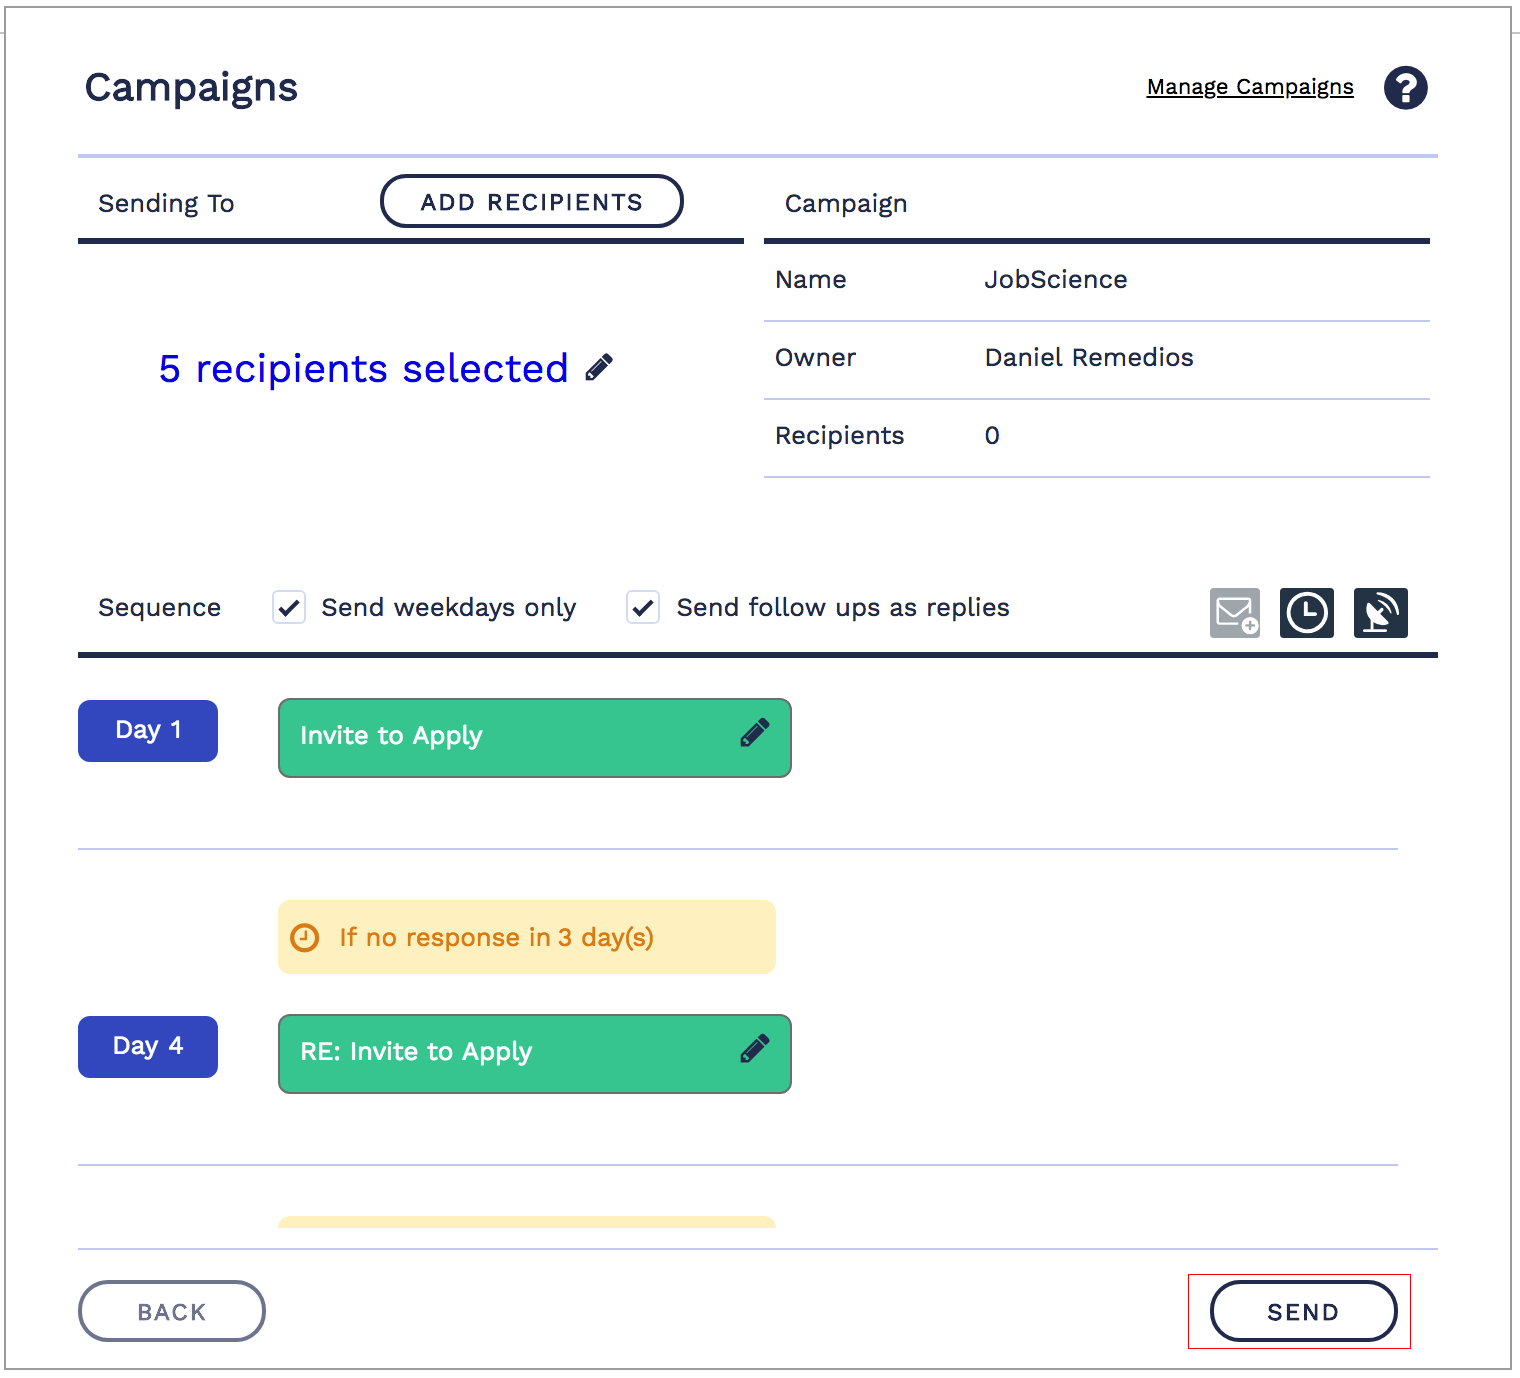Open the Invite to Apply email step
Image resolution: width=1520 pixels, height=1378 pixels.
500,737
